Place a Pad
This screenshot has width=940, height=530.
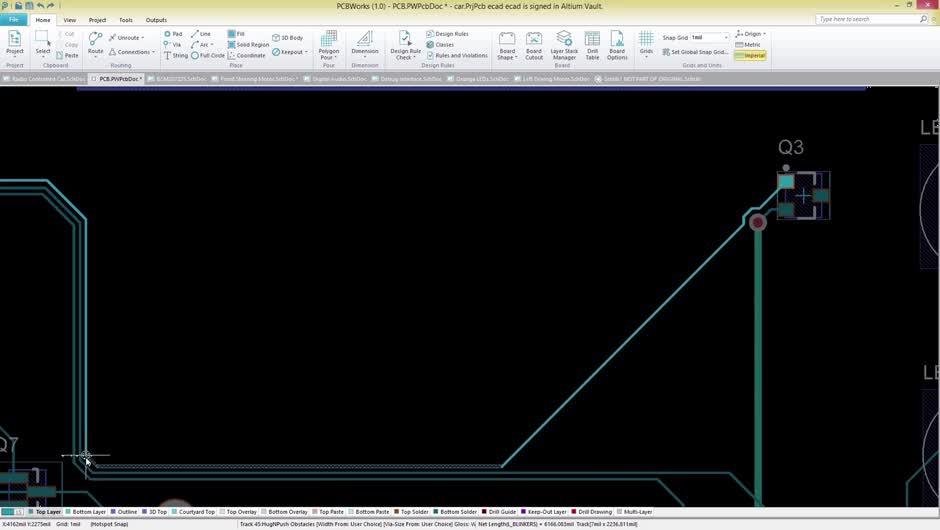[173, 34]
